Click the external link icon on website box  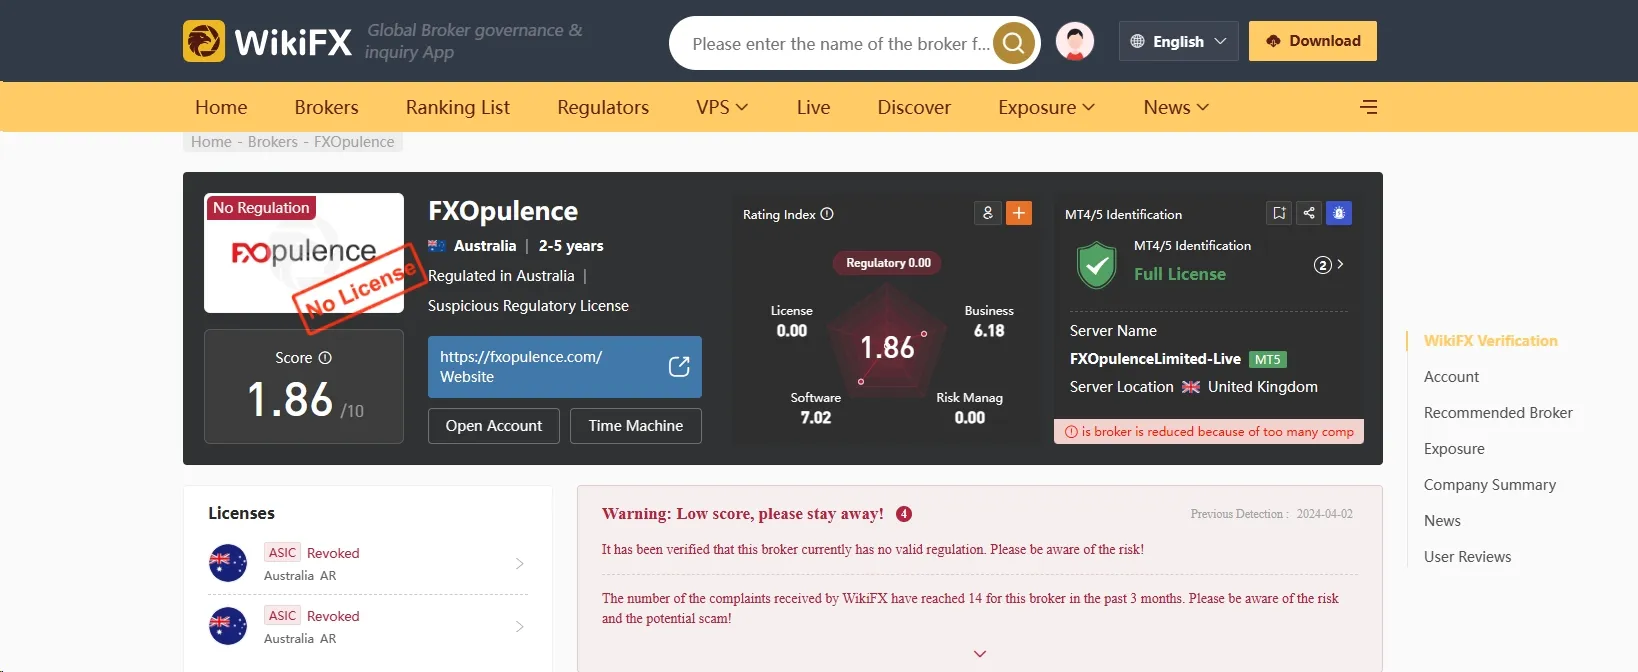tap(679, 367)
